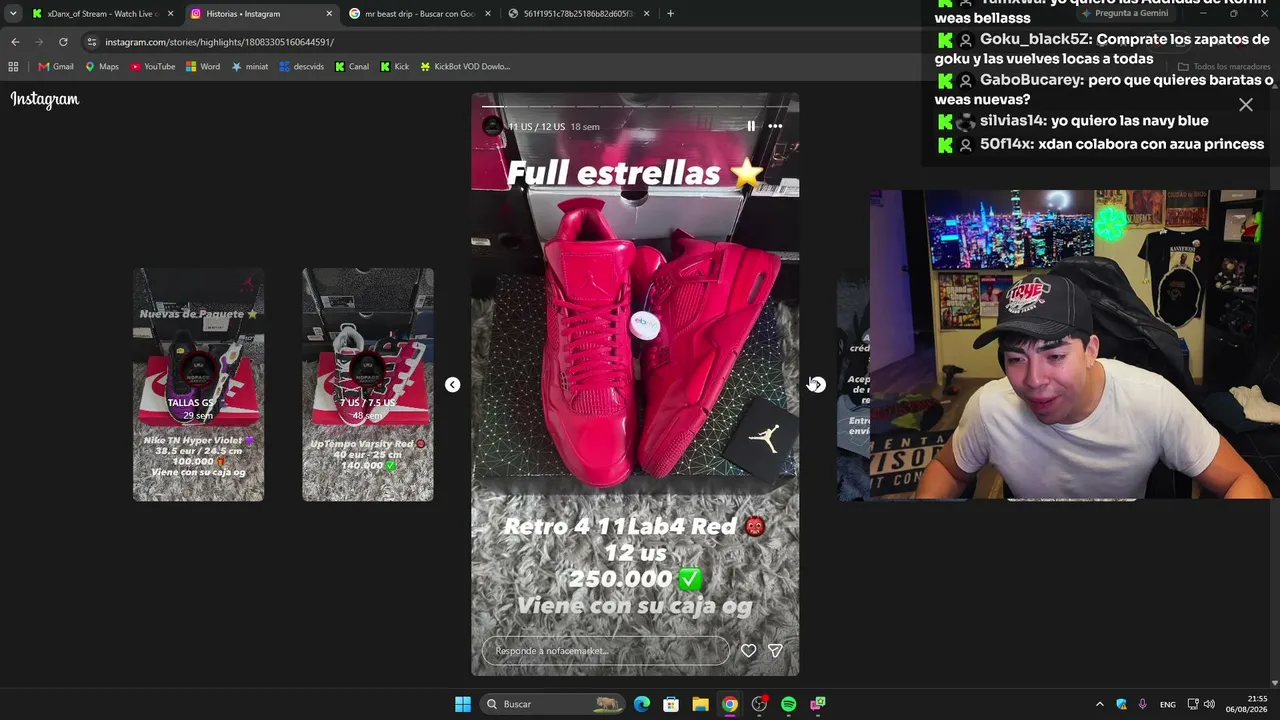The width and height of the screenshot is (1280, 720).
Task: Open the network quick settings icon
Action: (x=1193, y=704)
